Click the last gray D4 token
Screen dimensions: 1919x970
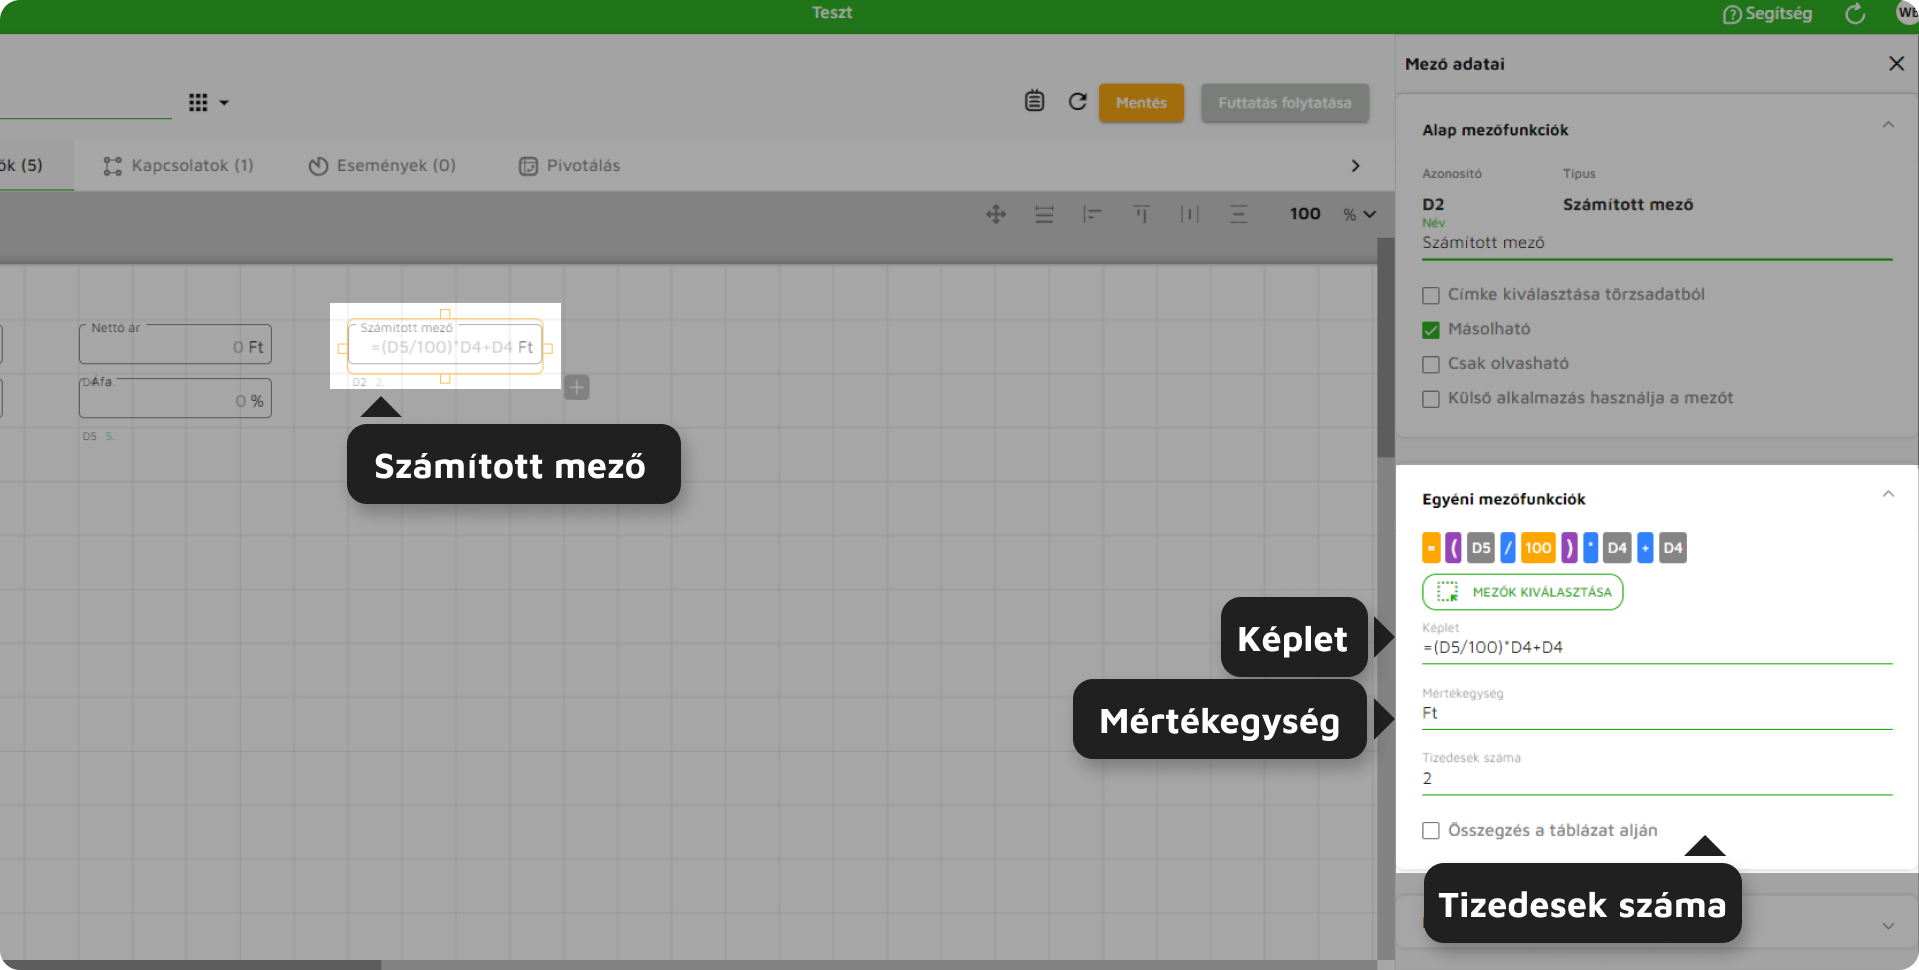pos(1673,548)
